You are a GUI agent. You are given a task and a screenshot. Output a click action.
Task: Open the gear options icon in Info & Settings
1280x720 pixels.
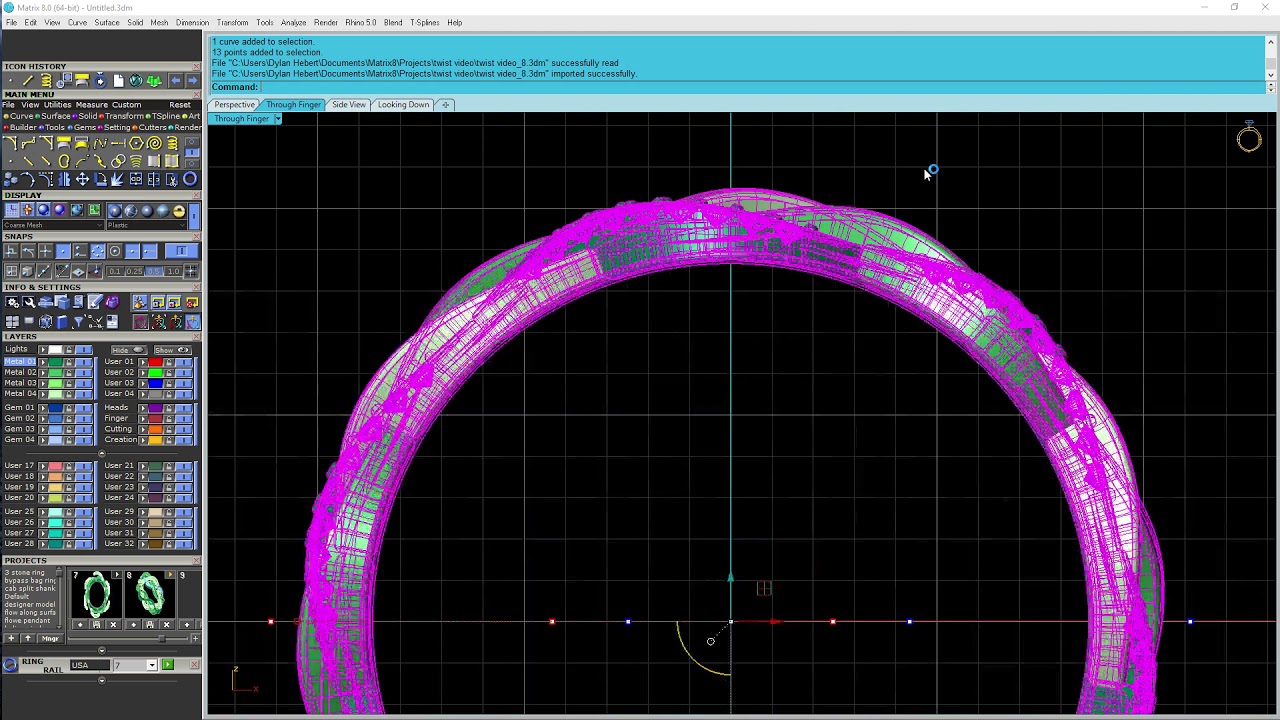[x=12, y=302]
